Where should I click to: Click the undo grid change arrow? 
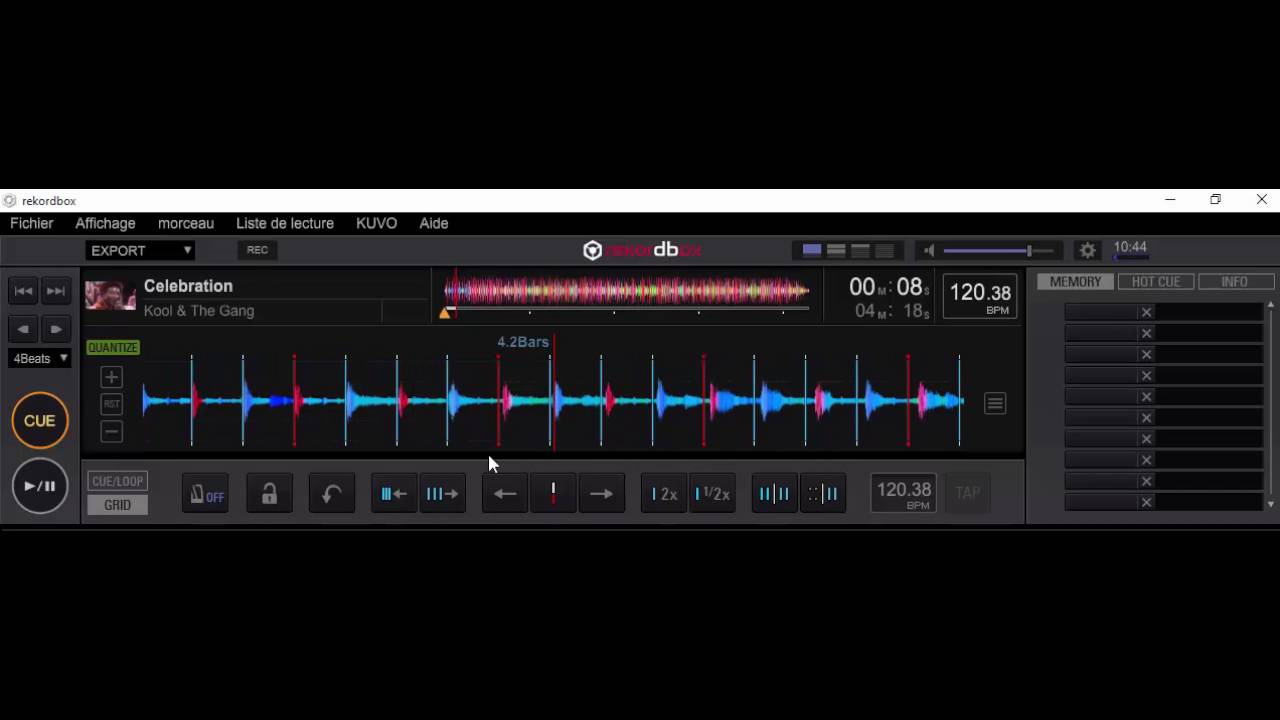[x=332, y=494]
